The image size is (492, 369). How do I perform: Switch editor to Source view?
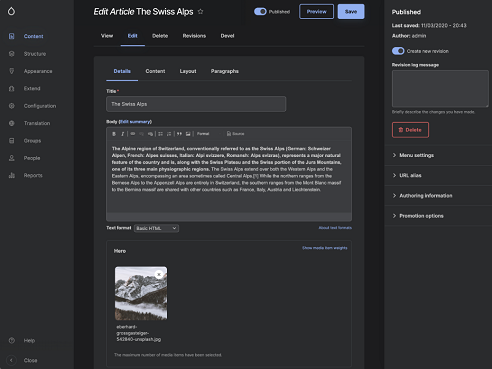(x=235, y=134)
